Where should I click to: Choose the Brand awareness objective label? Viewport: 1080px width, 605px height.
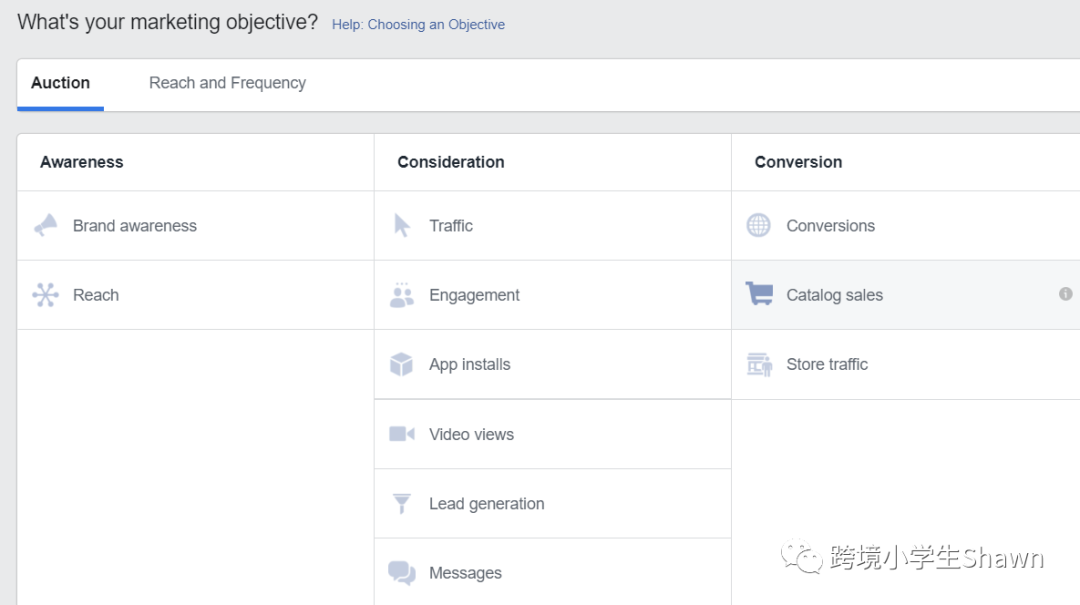coord(135,226)
